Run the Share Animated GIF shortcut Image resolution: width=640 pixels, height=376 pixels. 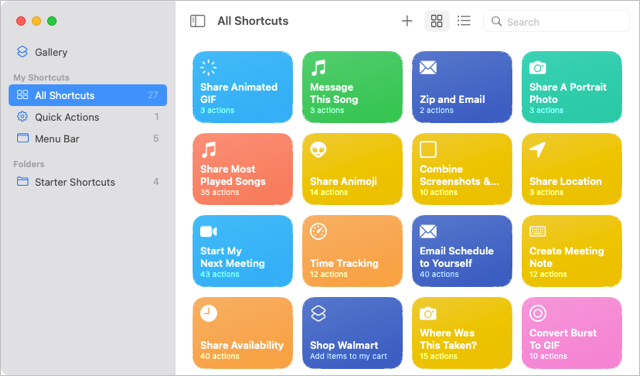[242, 87]
